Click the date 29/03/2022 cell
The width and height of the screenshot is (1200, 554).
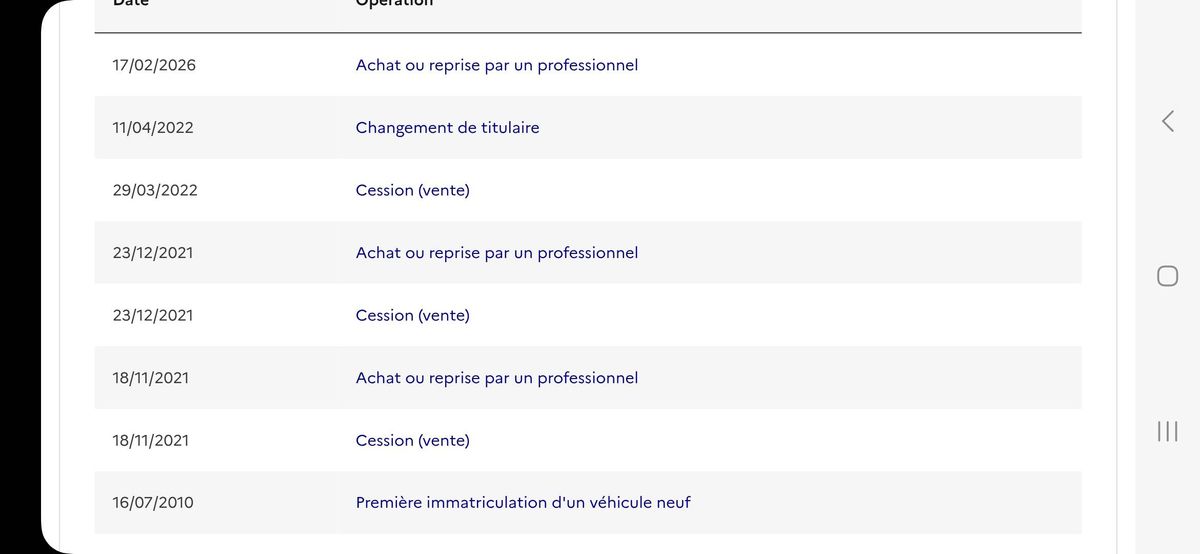(x=155, y=190)
